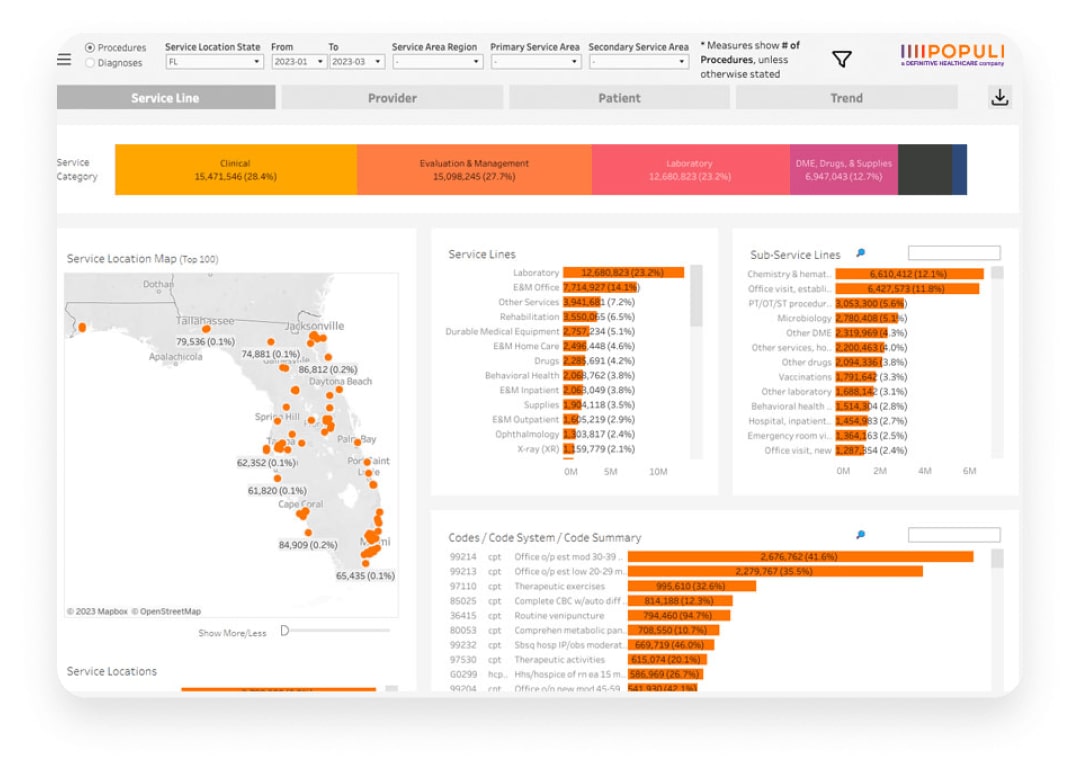Expand the Primary Service Area dropdown

tap(574, 60)
